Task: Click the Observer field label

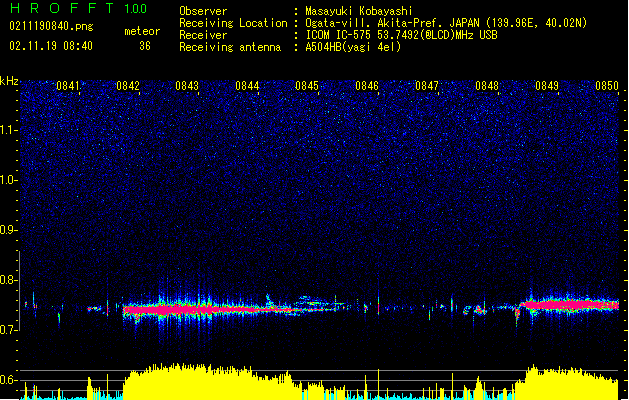Action: (x=203, y=11)
